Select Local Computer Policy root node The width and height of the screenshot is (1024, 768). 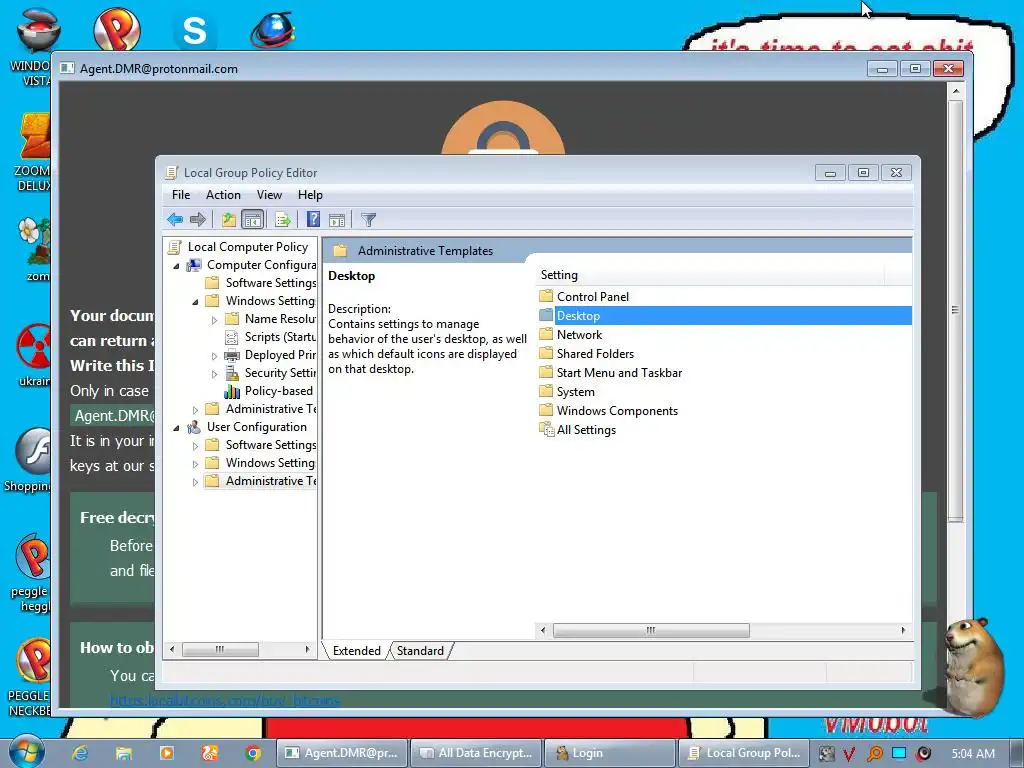(248, 247)
